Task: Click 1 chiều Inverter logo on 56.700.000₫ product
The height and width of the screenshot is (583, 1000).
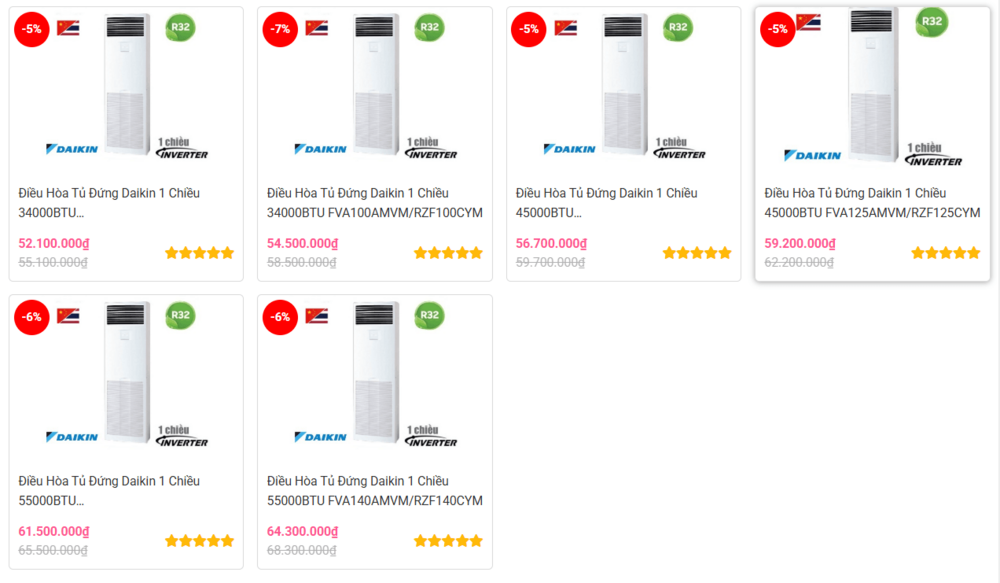Action: pyautogui.click(x=680, y=149)
